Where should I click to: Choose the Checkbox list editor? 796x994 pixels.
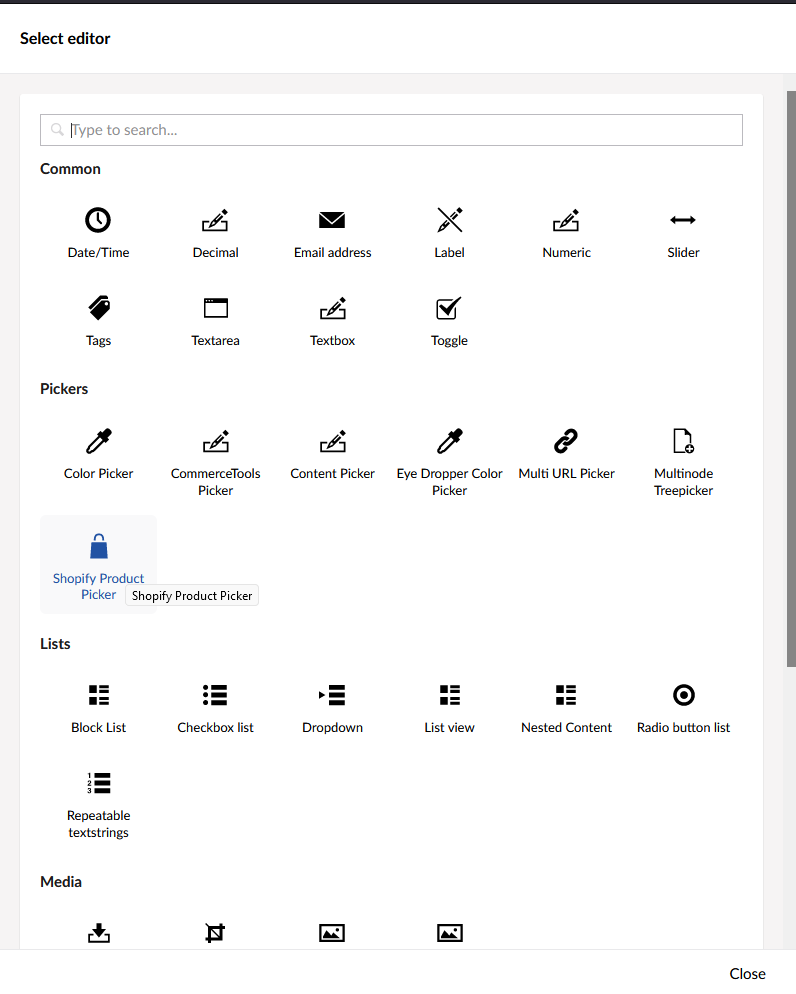point(215,707)
